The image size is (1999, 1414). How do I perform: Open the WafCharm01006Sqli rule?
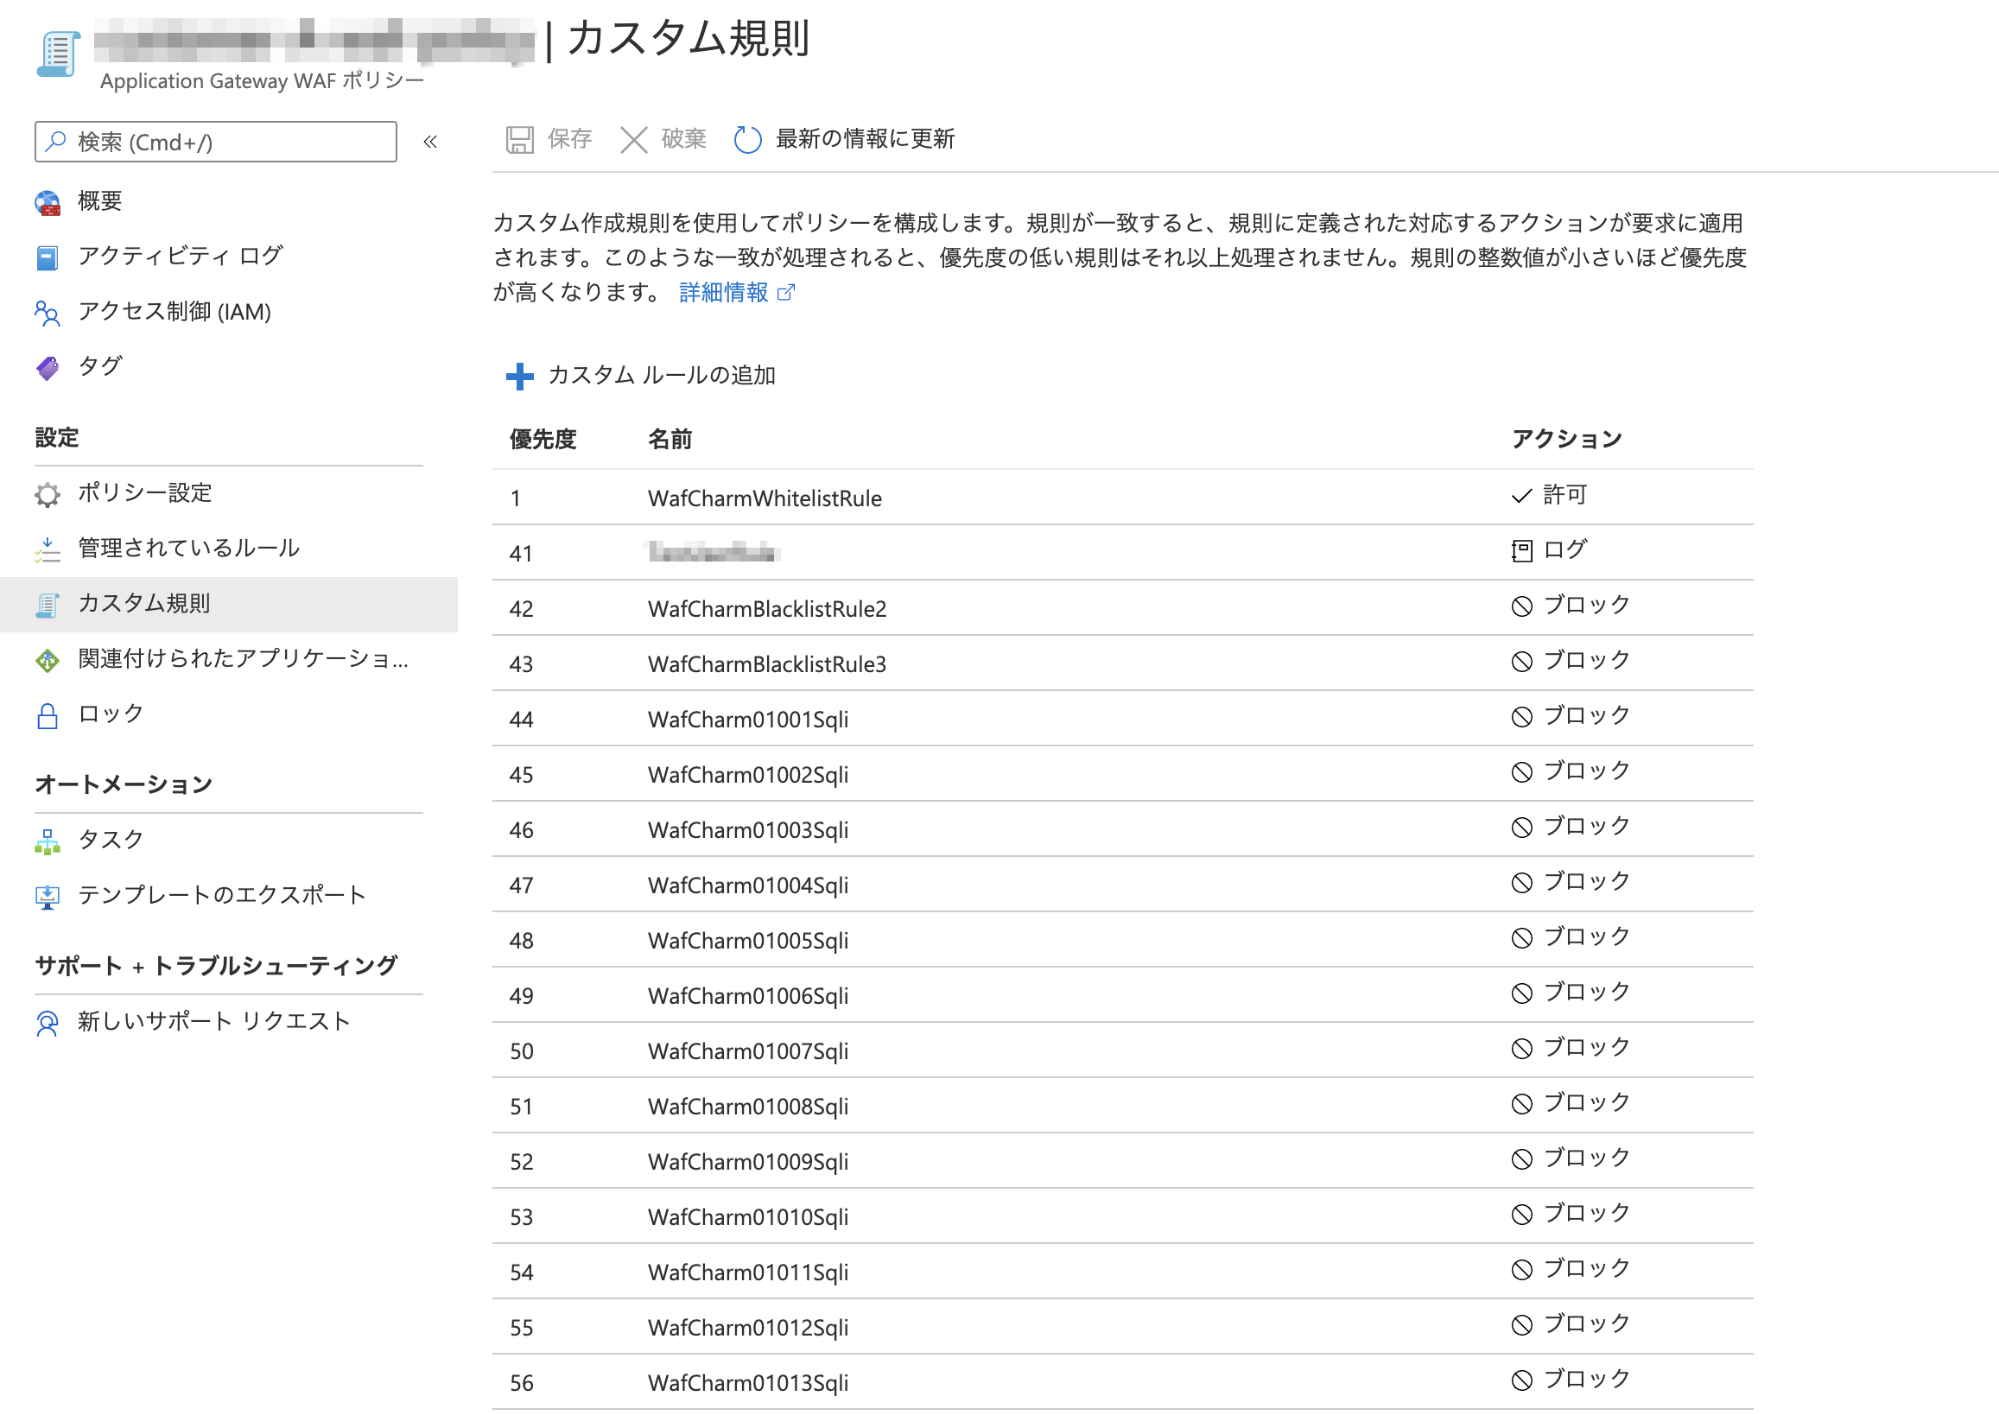point(748,996)
